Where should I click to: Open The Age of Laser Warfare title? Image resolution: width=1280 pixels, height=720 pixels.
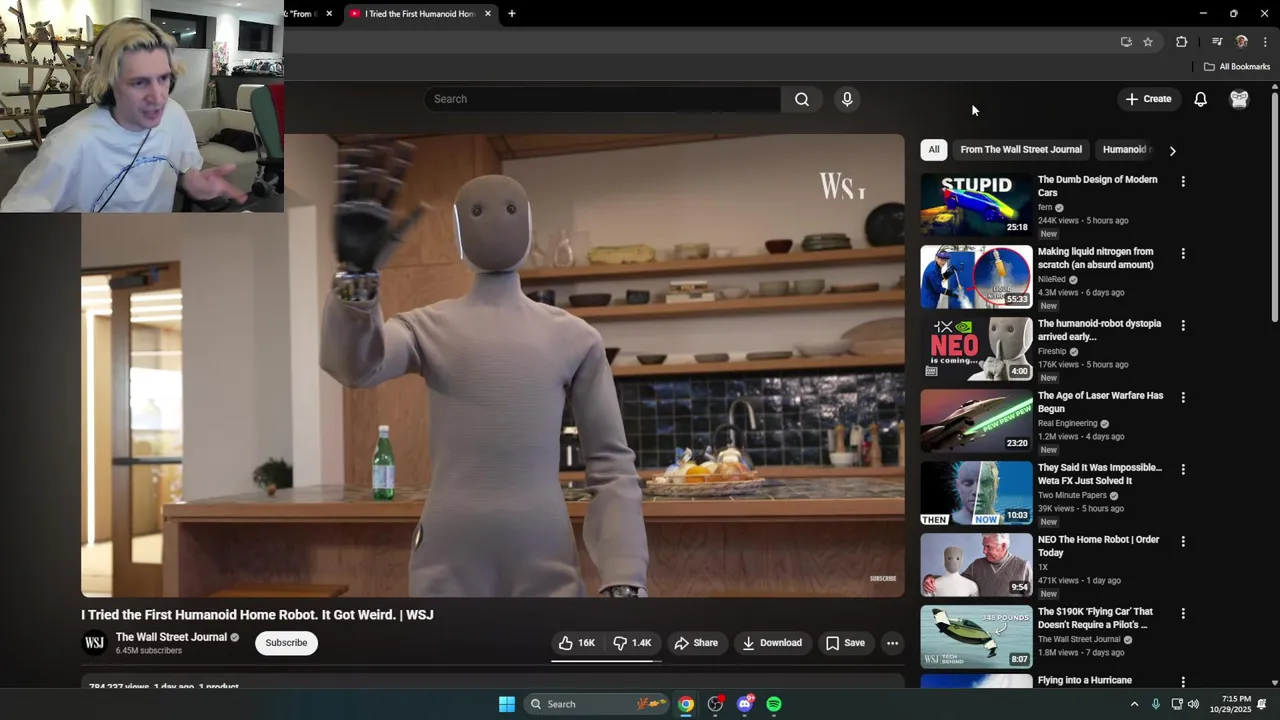1100,402
